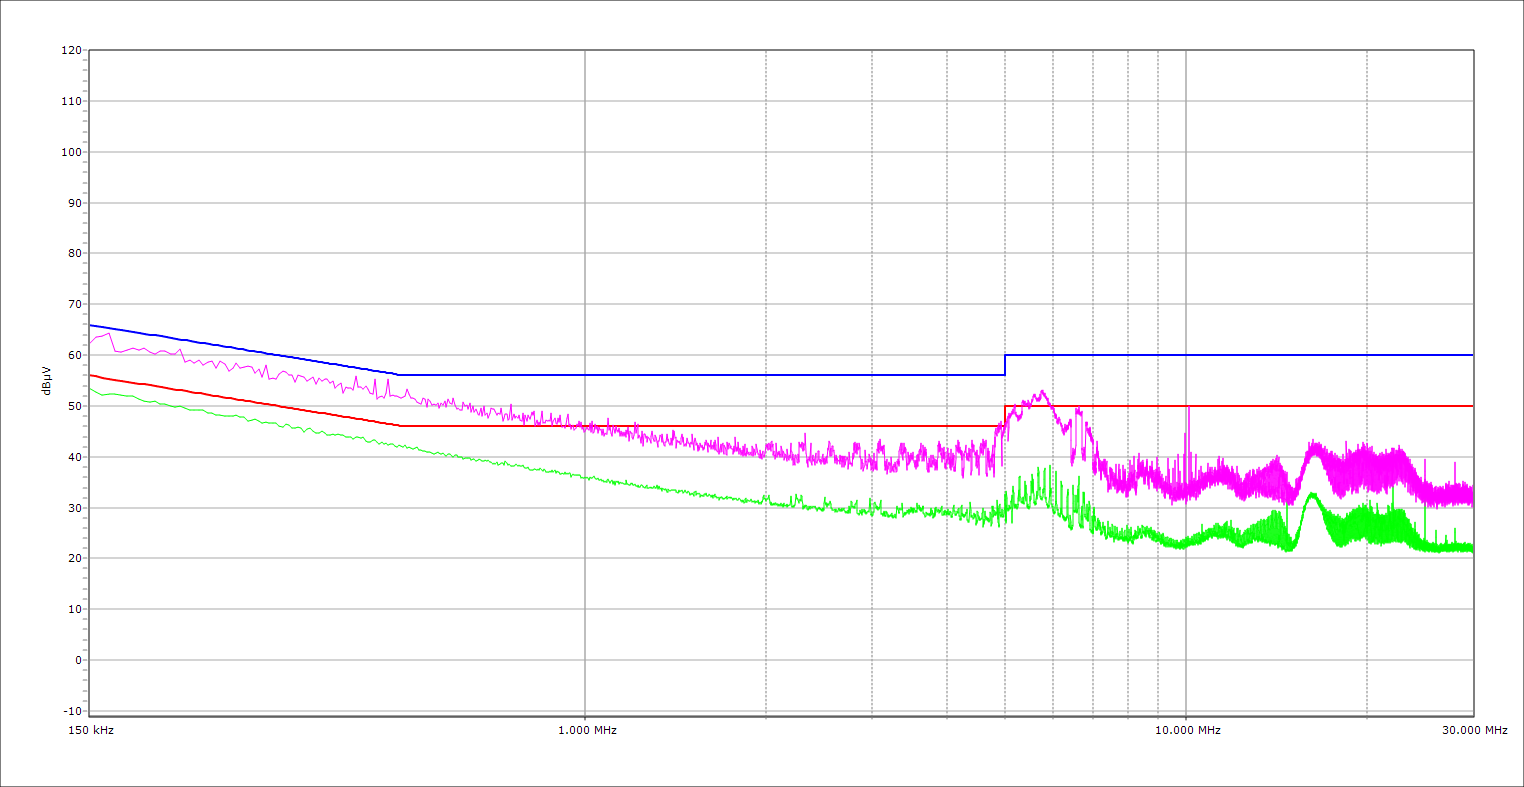Click the blue limit line's start at 150 kHz
This screenshot has height=787, width=1524.
point(91,325)
